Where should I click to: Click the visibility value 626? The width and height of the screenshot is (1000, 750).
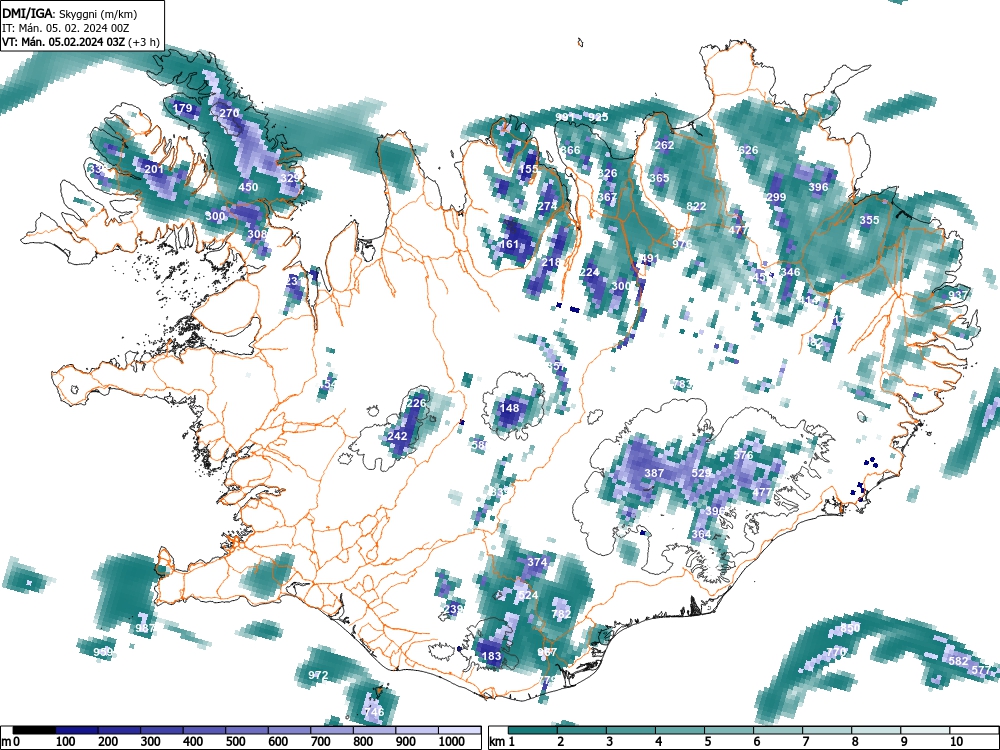click(748, 151)
